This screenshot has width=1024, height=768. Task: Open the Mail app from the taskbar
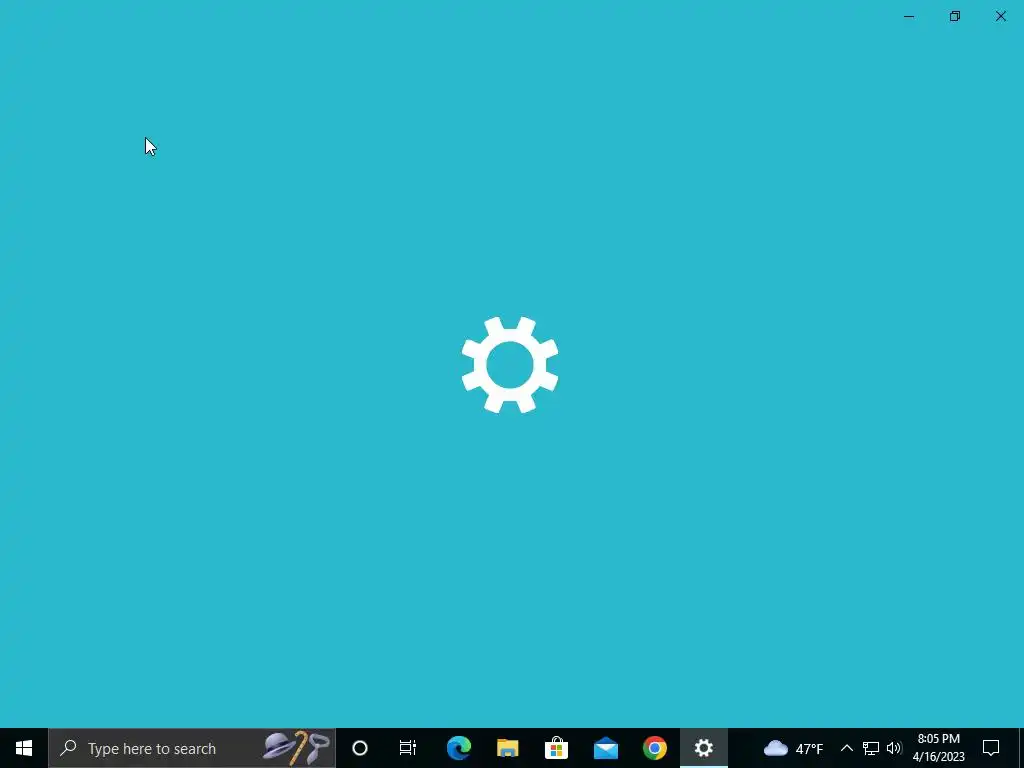point(605,748)
